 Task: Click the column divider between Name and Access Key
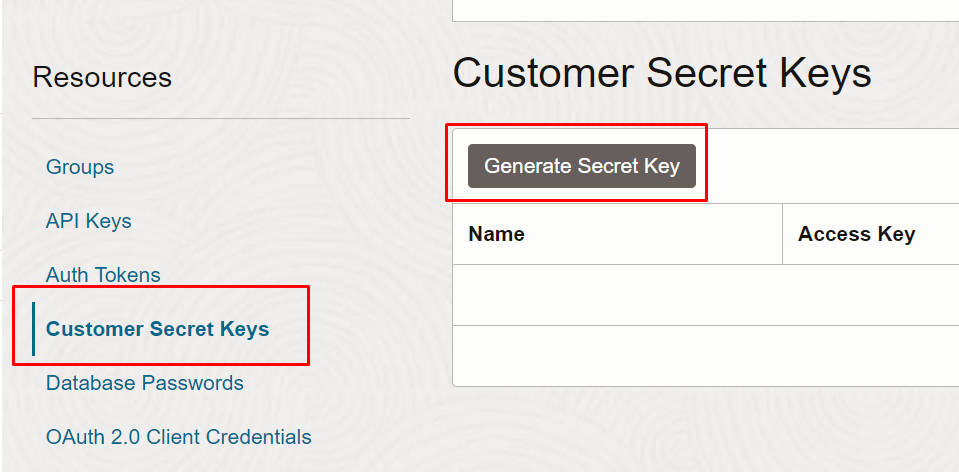pyautogui.click(x=782, y=234)
